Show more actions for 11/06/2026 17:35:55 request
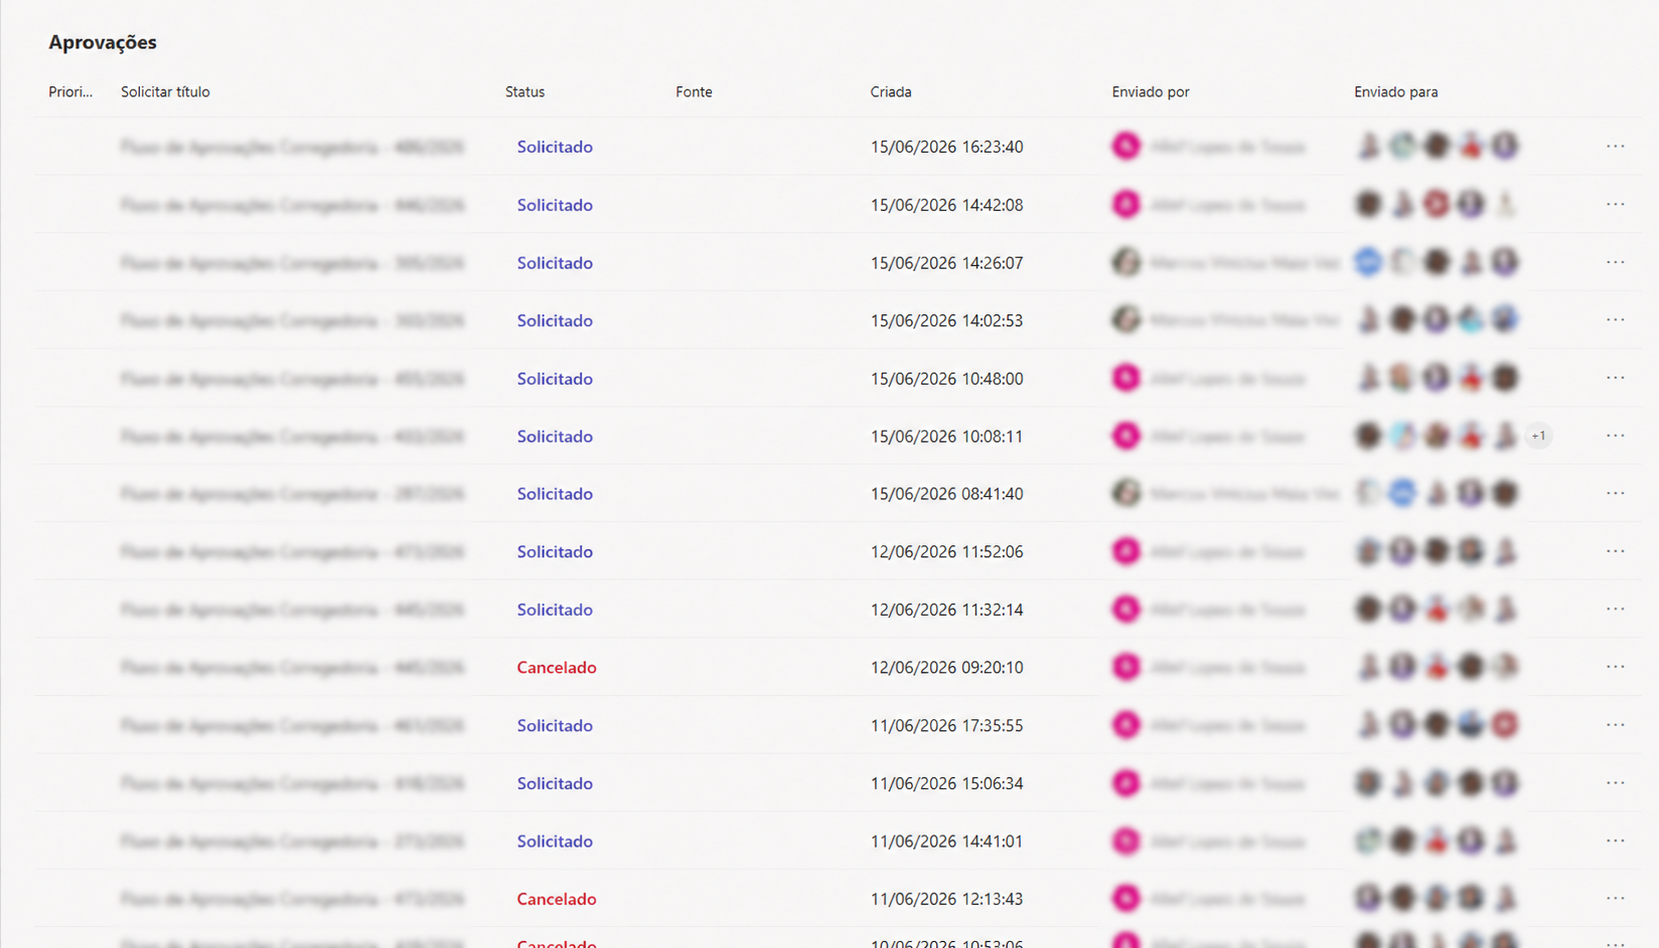Image resolution: width=1659 pixels, height=948 pixels. [1615, 725]
